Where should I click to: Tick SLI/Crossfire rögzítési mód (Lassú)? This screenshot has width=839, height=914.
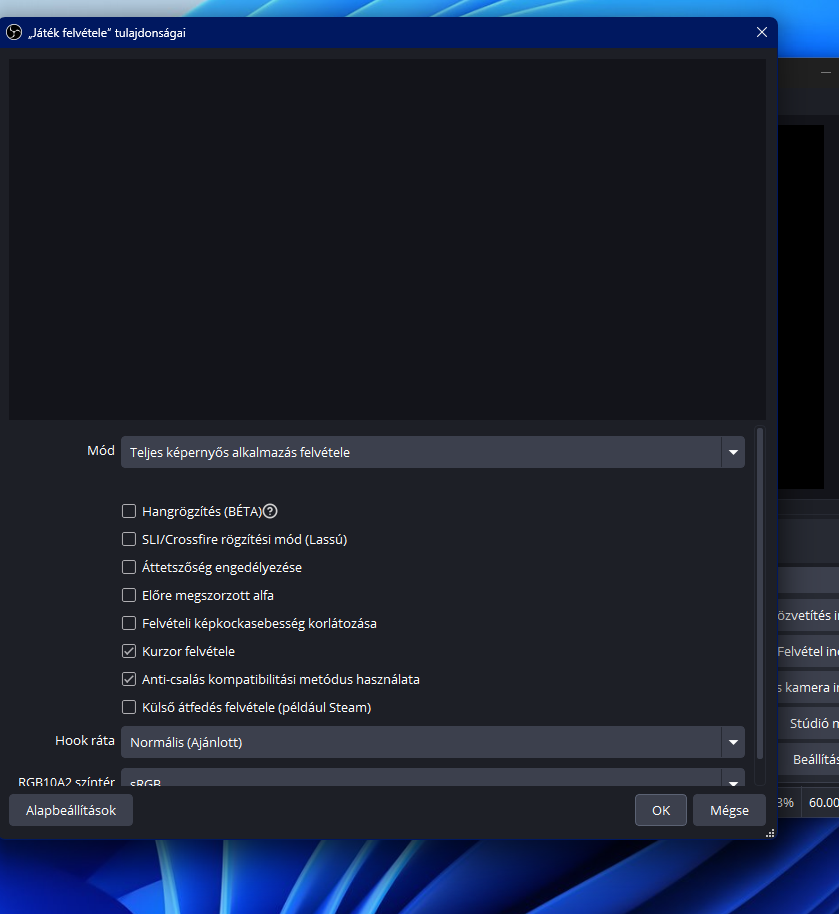point(129,539)
